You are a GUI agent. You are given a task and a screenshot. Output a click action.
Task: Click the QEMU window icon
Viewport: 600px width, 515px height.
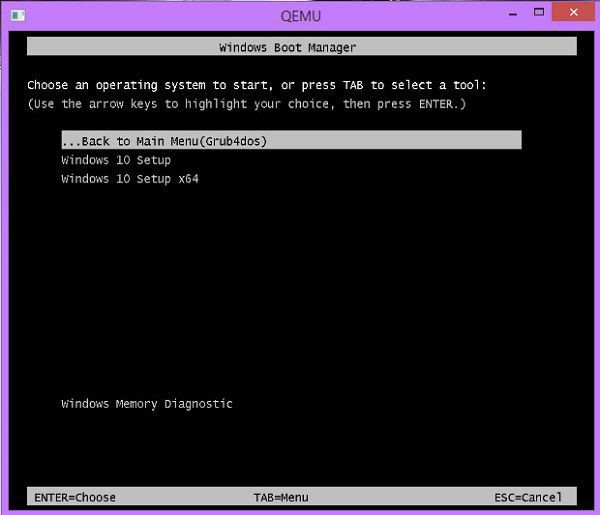pos(18,15)
